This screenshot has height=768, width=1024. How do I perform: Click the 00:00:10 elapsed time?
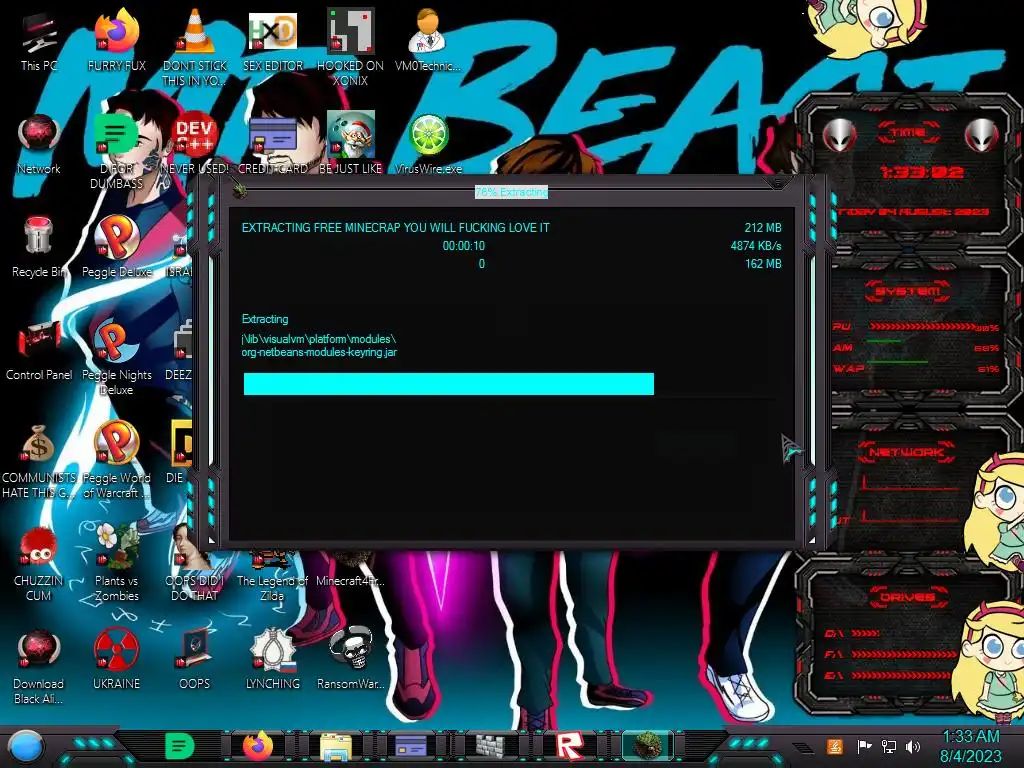tap(464, 246)
